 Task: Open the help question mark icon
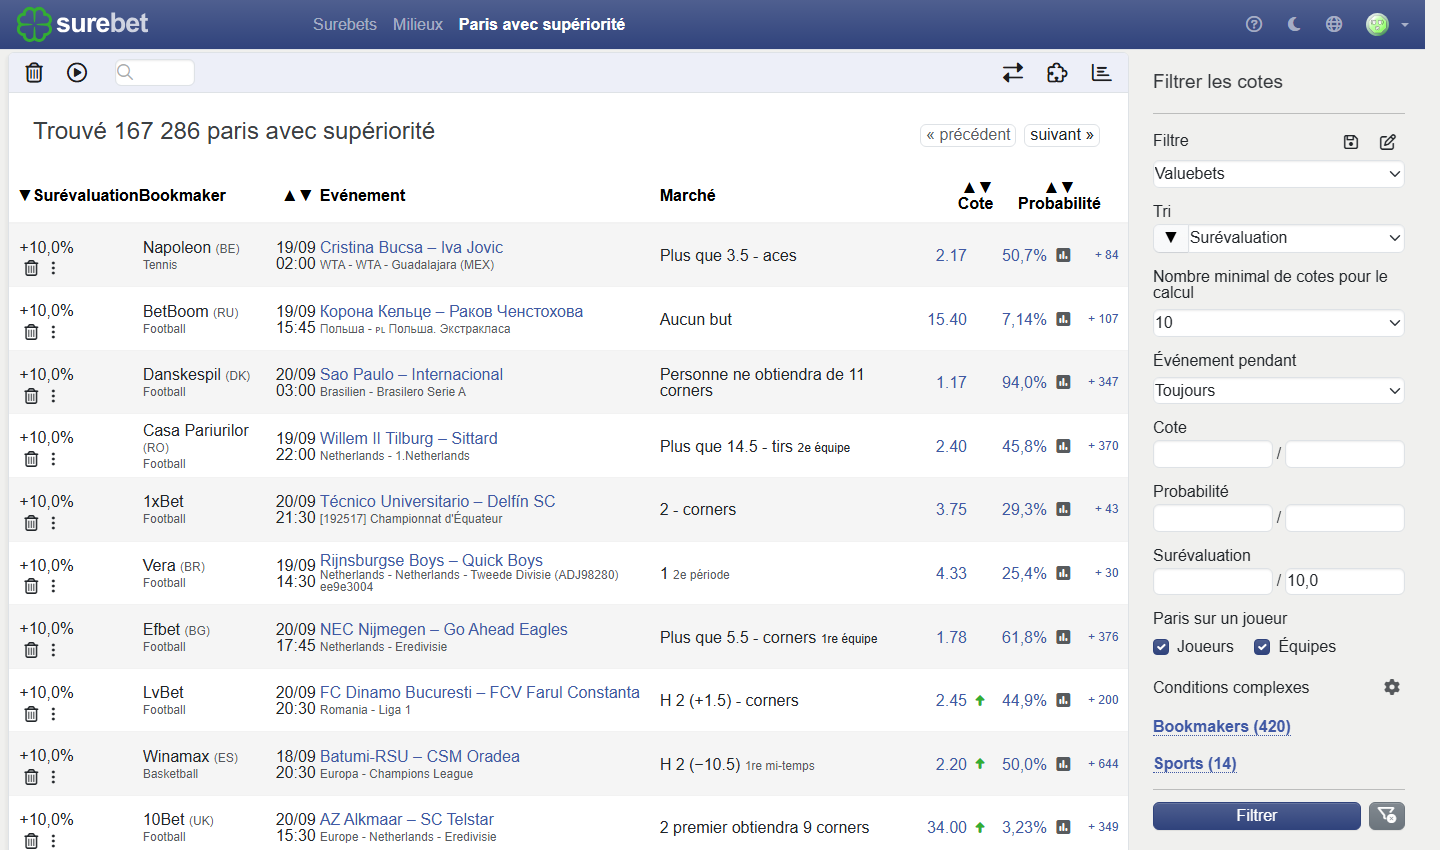[1254, 24]
